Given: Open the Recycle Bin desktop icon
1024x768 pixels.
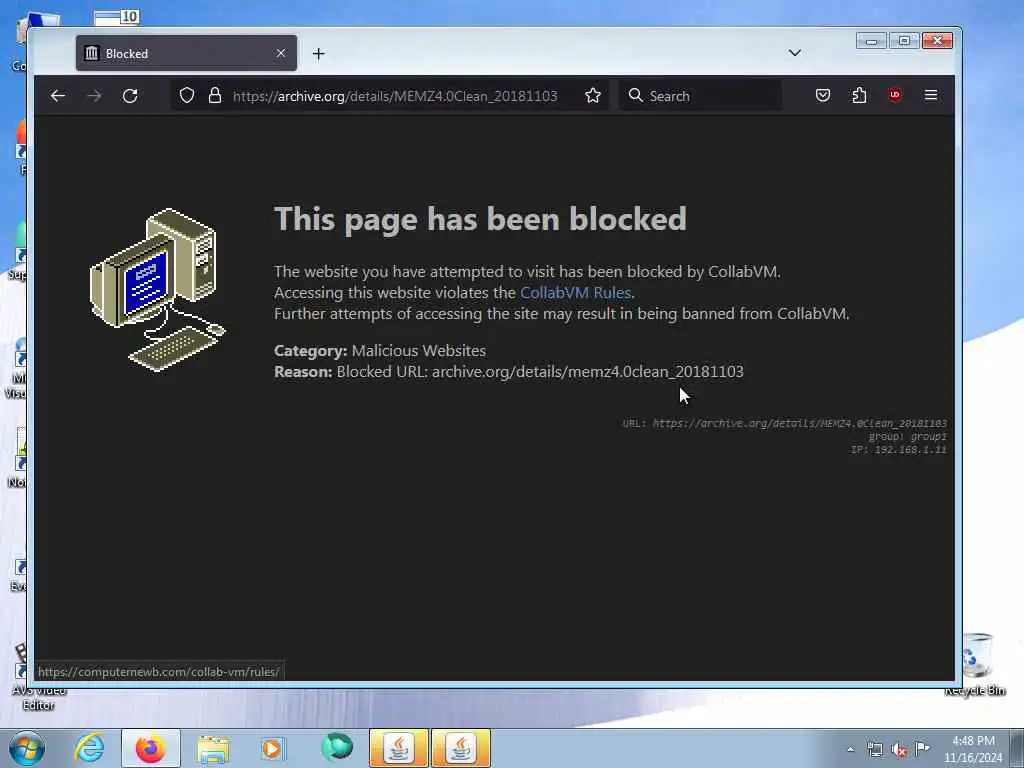Looking at the screenshot, I should (976, 665).
